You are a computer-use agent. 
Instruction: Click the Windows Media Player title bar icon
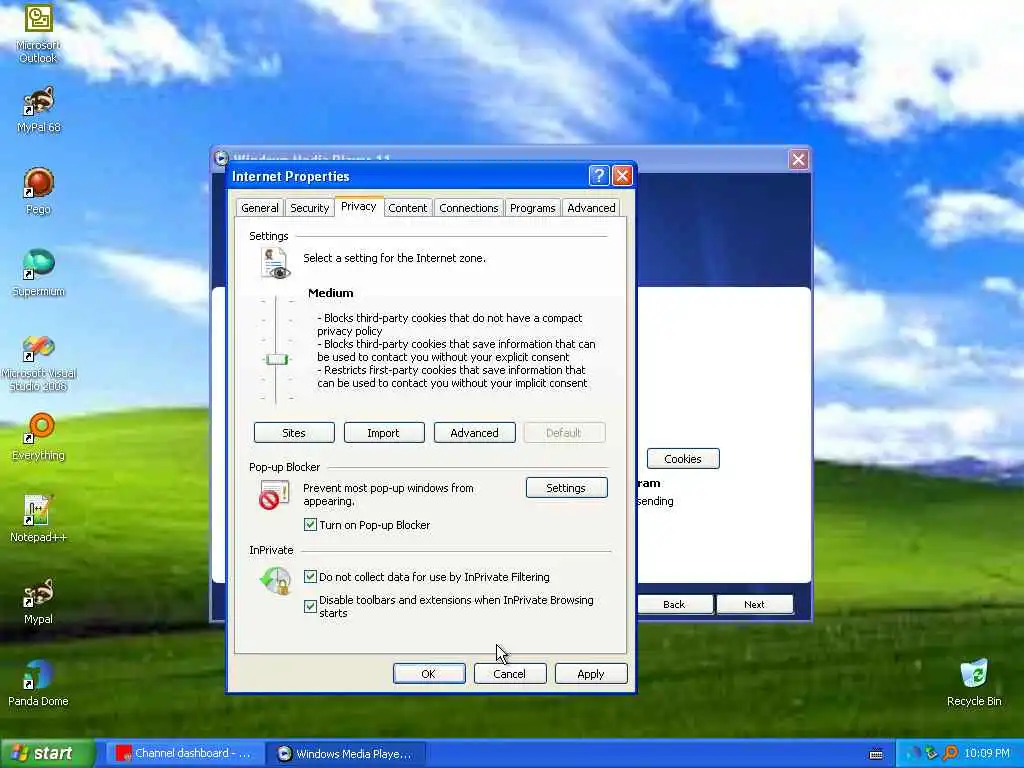pyautogui.click(x=221, y=157)
